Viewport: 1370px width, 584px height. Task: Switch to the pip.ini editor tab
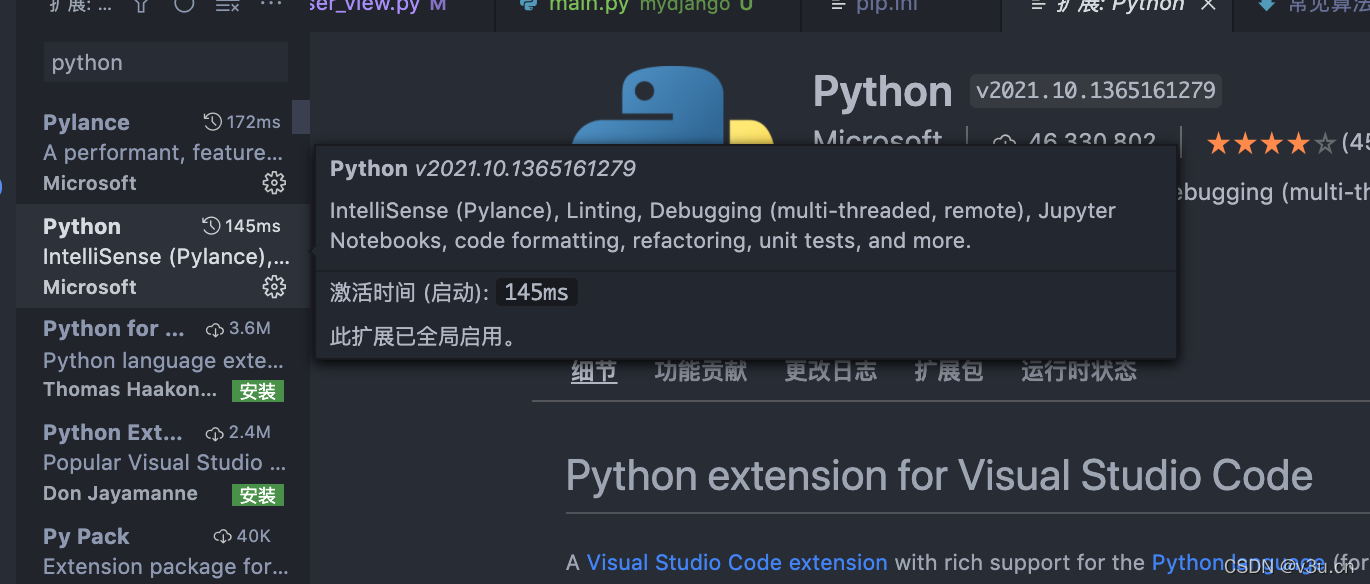click(x=886, y=6)
